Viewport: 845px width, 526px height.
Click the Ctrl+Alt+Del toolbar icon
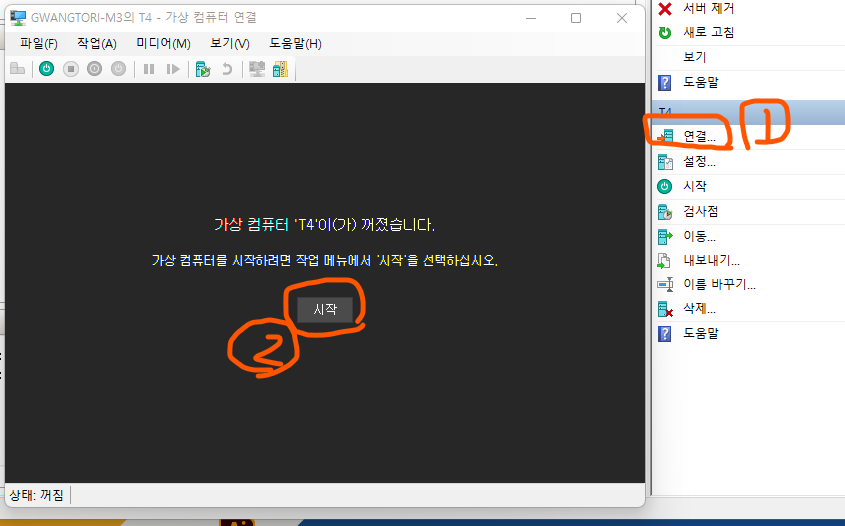tap(18, 69)
